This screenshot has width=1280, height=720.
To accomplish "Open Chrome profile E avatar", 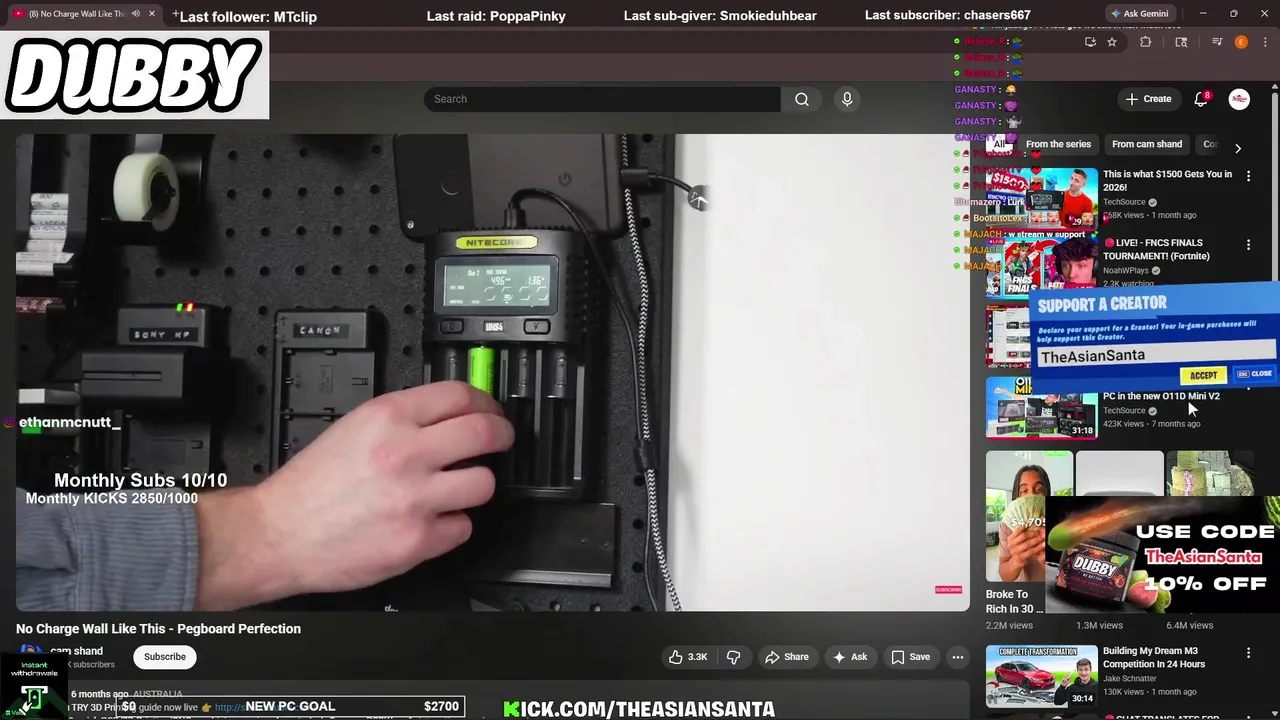I will [x=1241, y=42].
